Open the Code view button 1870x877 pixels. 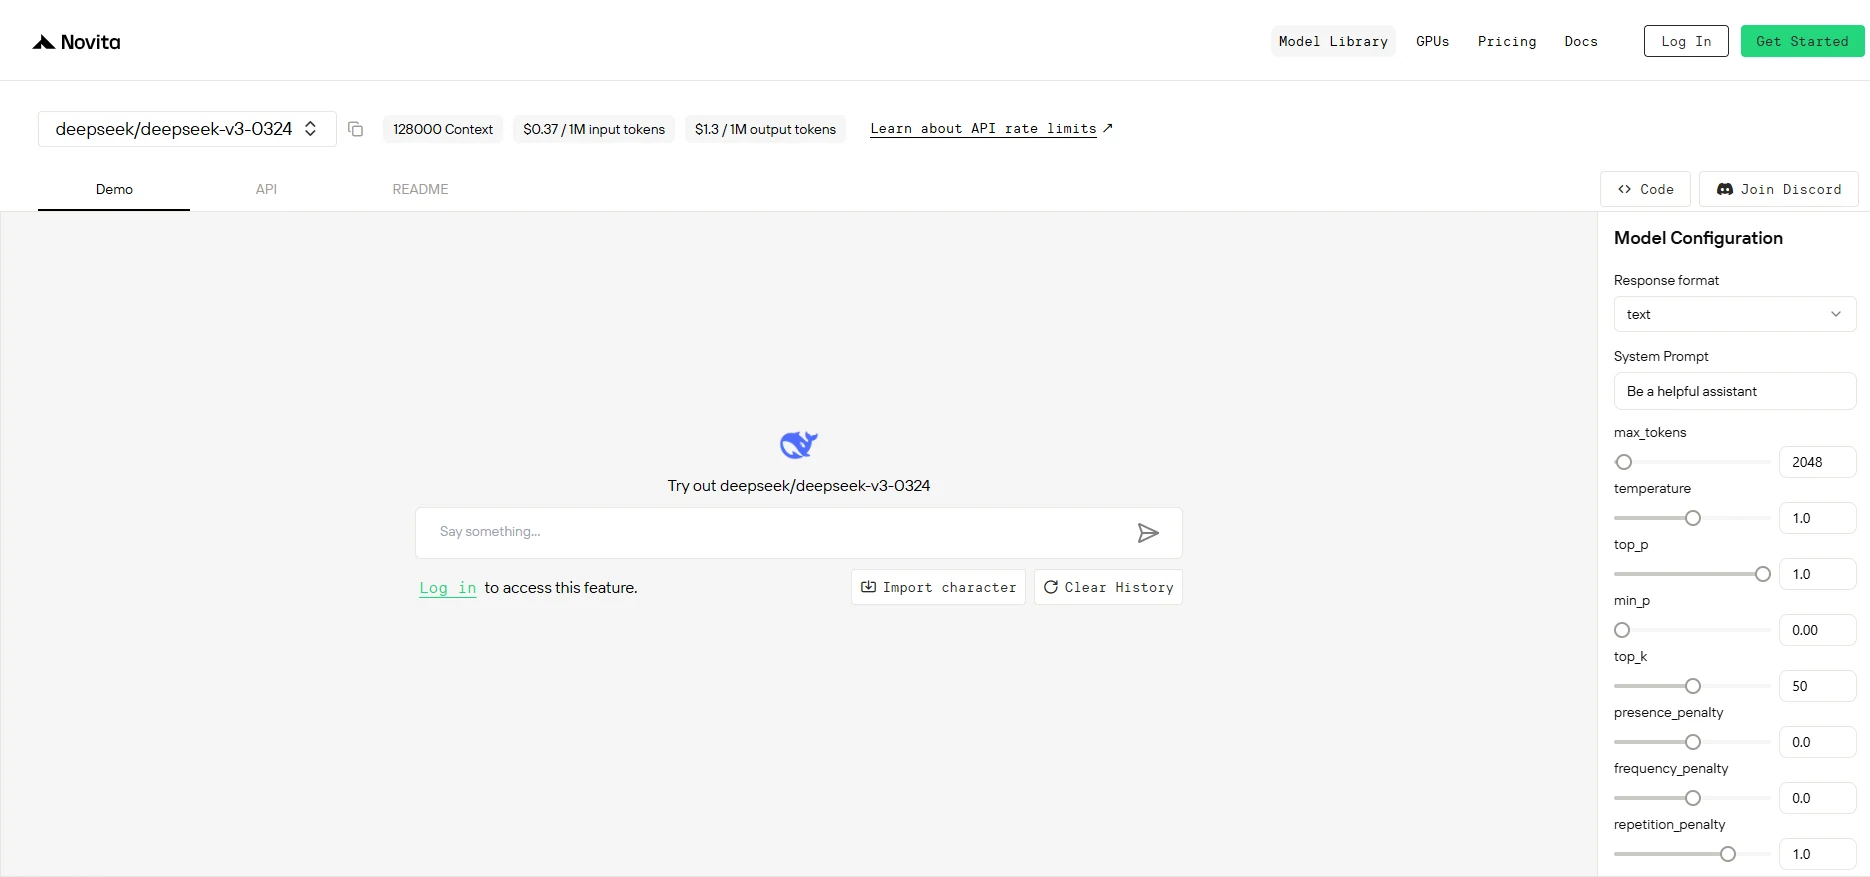coord(1645,189)
